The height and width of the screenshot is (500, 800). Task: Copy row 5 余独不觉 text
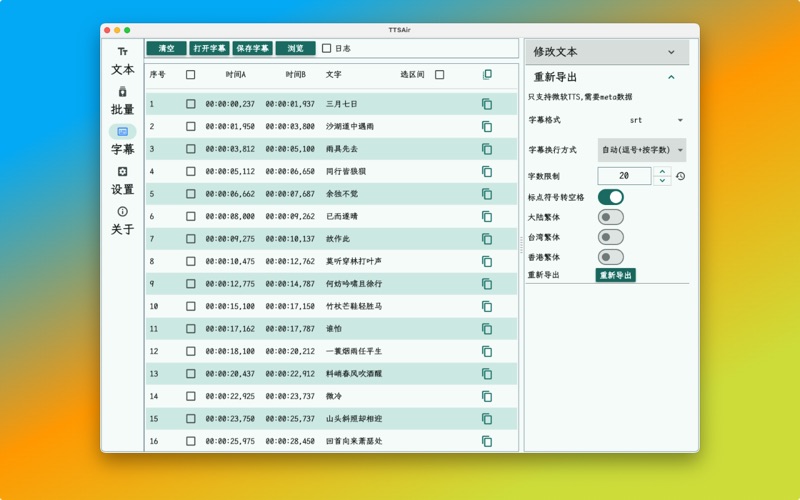487,194
